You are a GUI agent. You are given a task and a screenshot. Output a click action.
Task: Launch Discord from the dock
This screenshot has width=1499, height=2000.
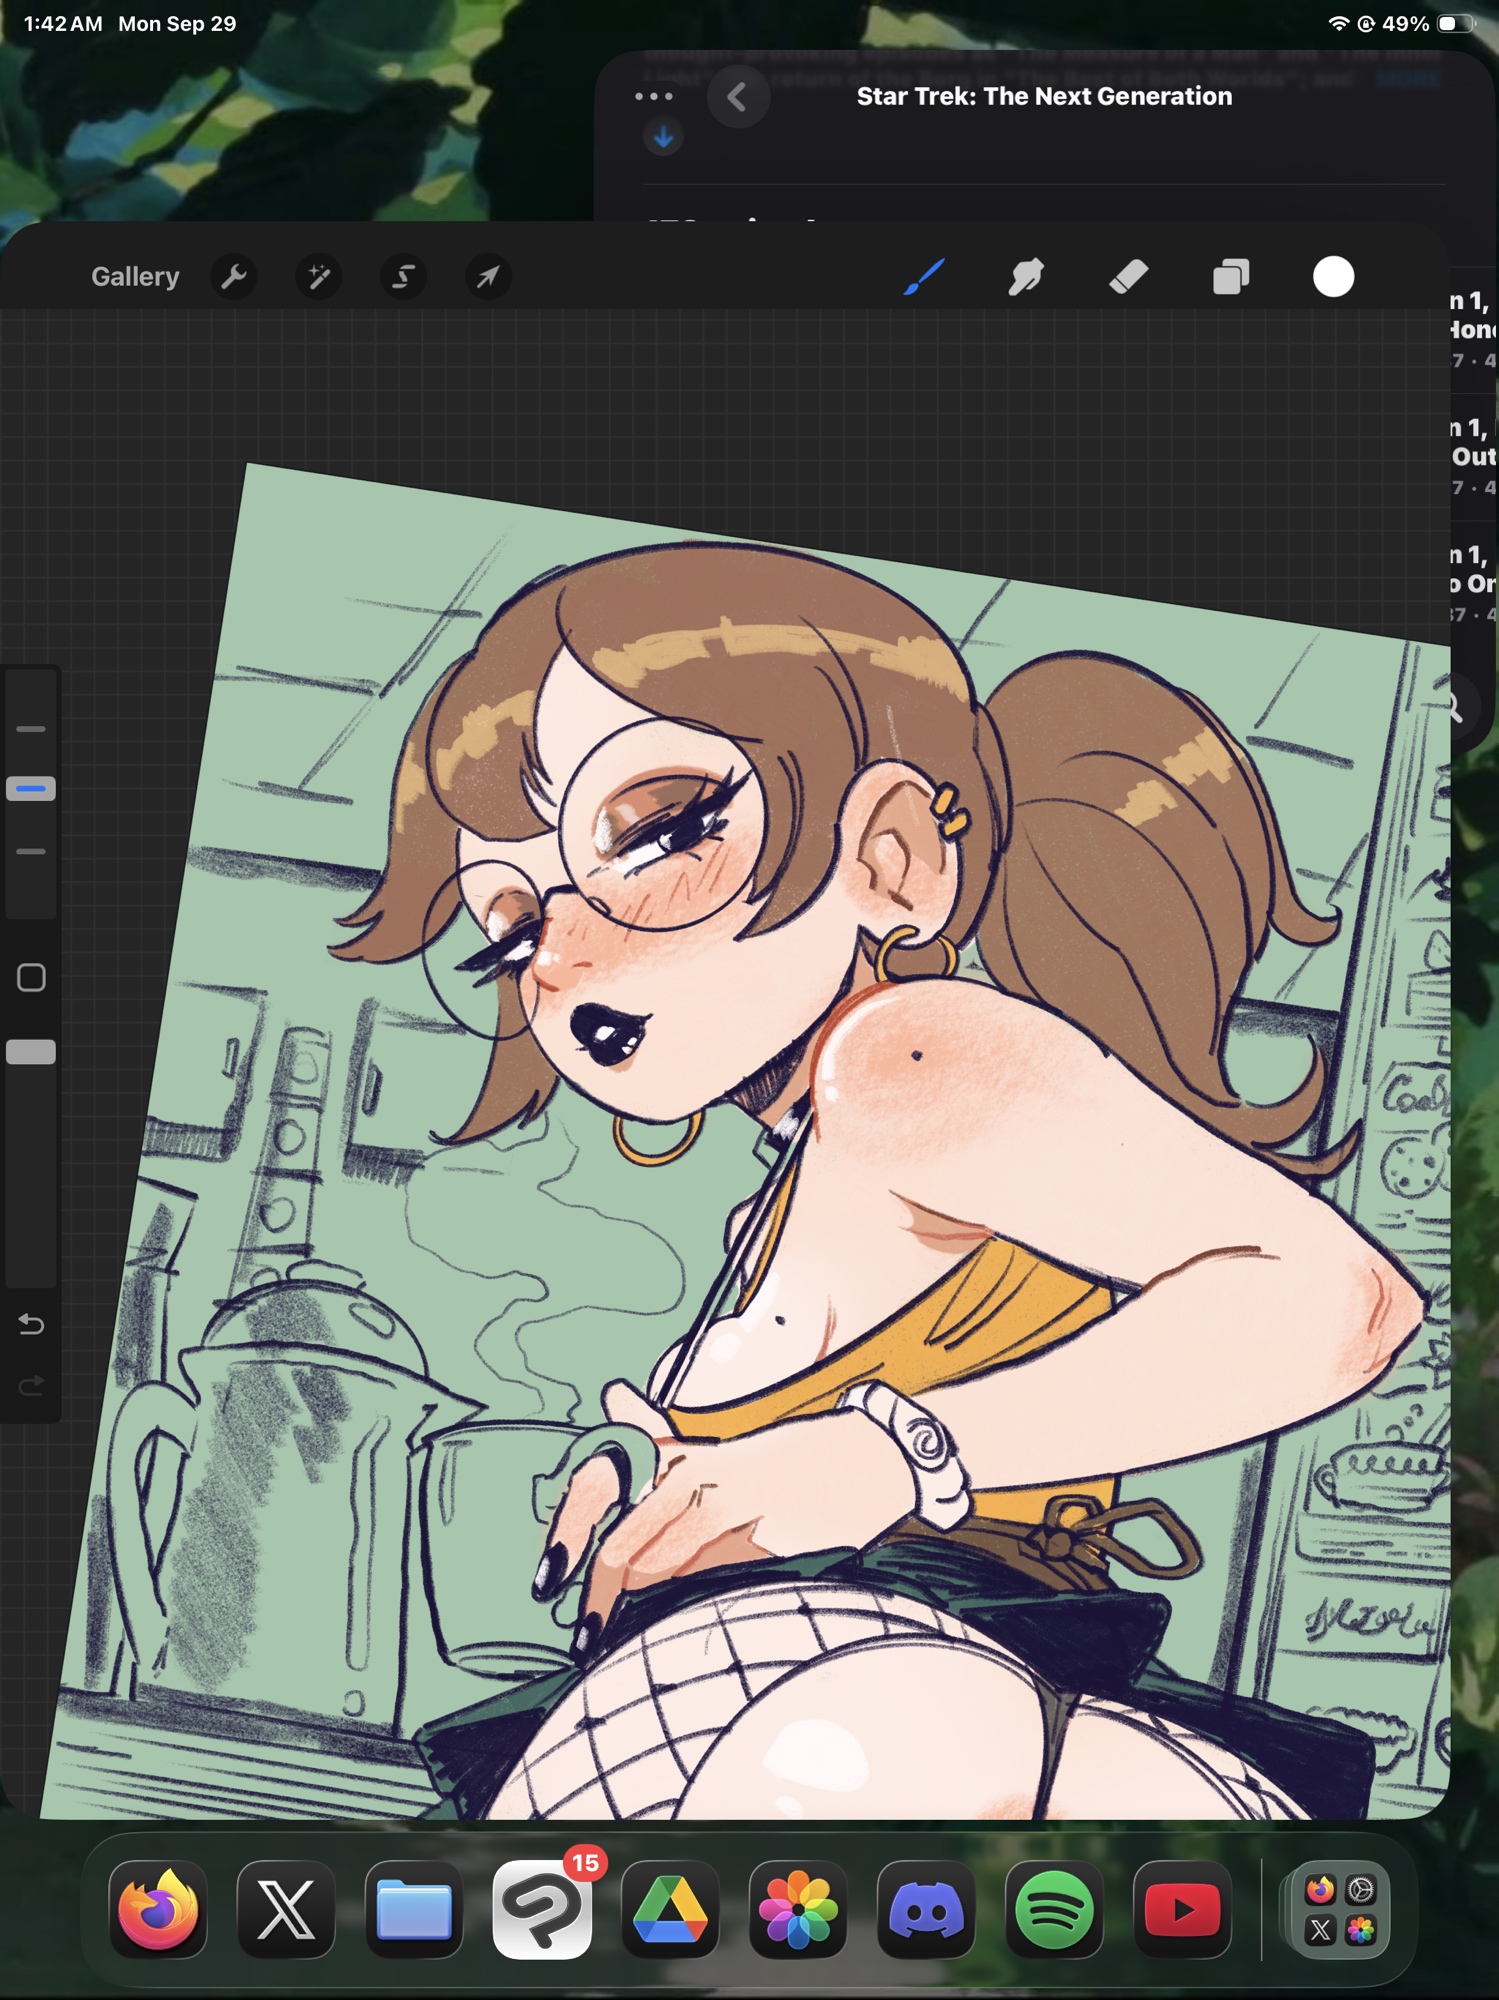tap(926, 1910)
